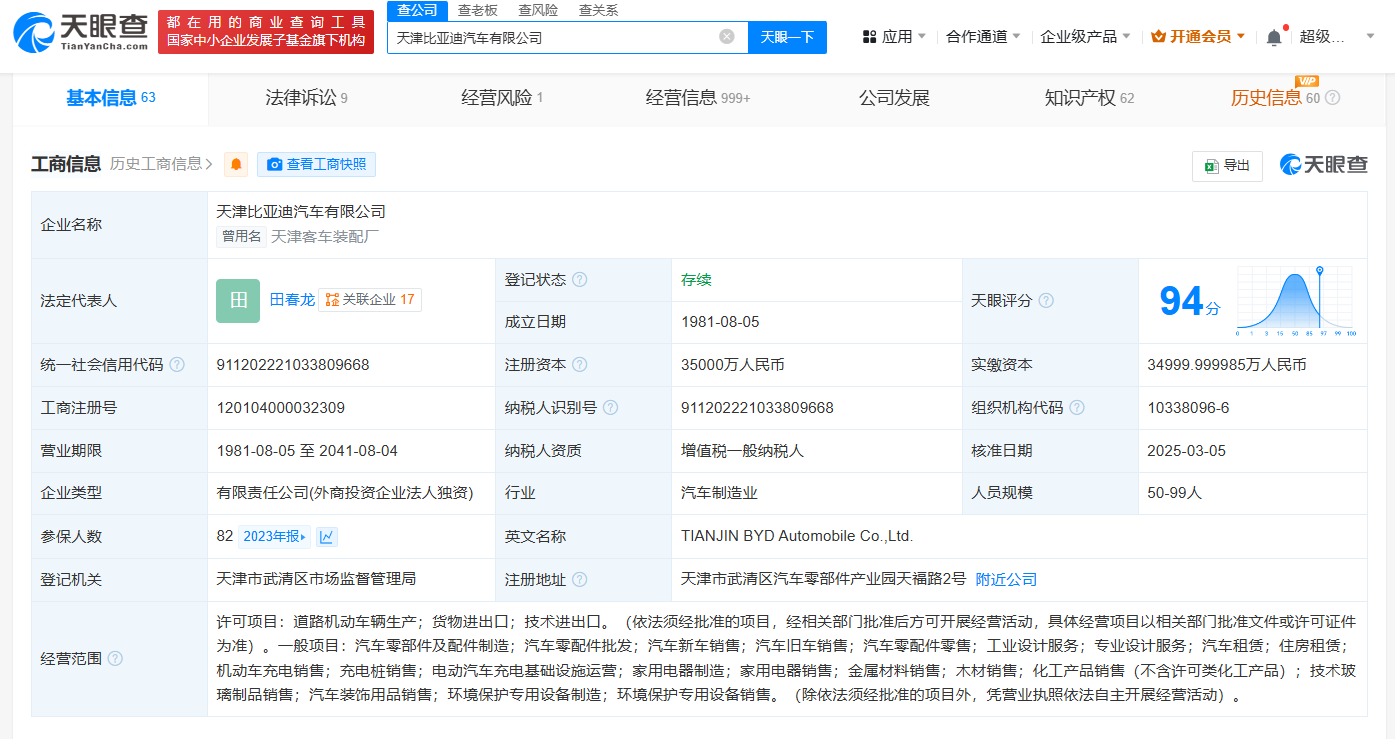Clear the search box with the X icon

point(727,37)
